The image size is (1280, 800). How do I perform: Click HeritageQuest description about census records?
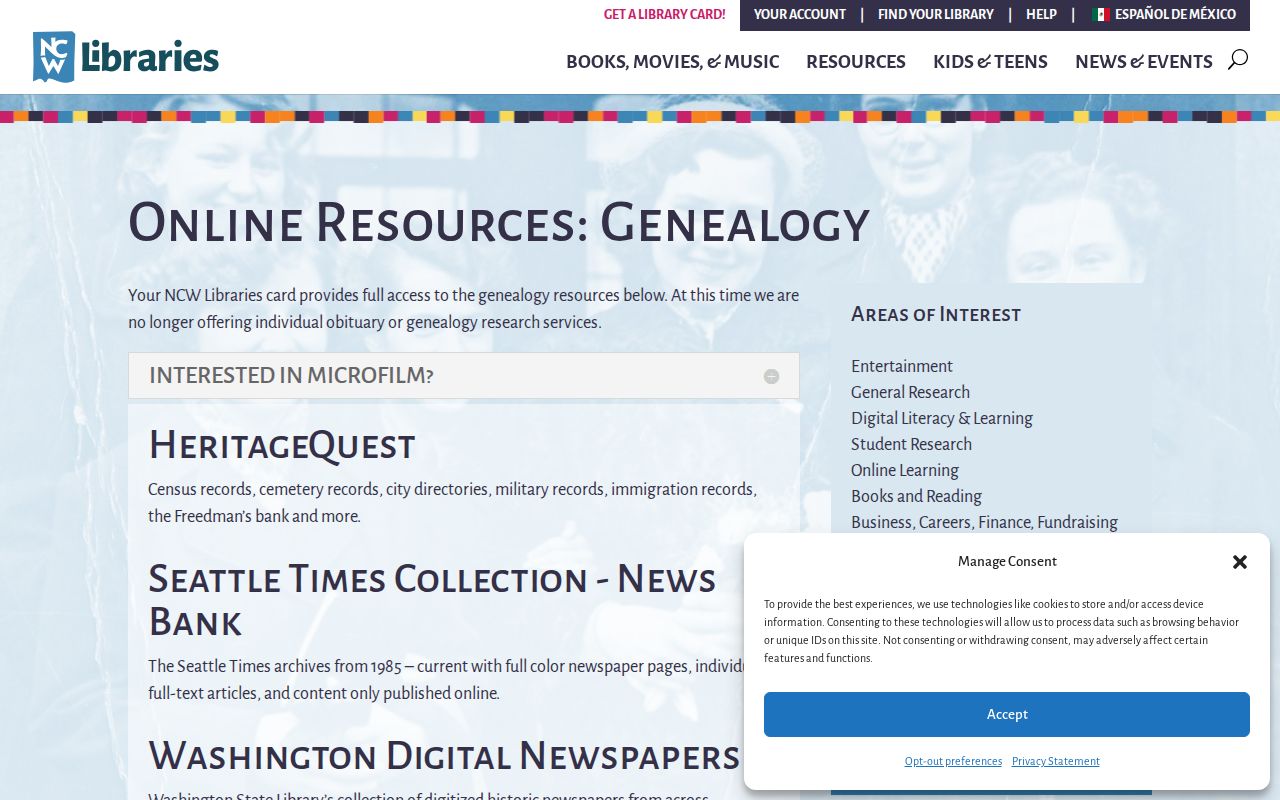pos(453,503)
